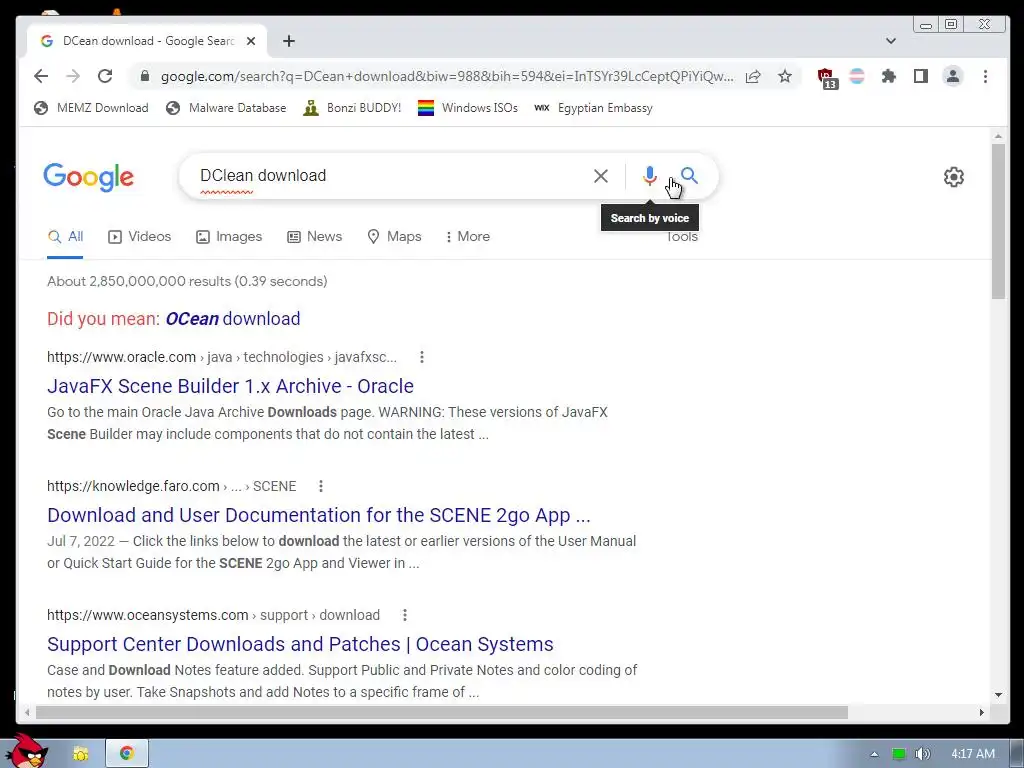This screenshot has height=768, width=1024.
Task: Open the tab search chevron
Action: 891,41
